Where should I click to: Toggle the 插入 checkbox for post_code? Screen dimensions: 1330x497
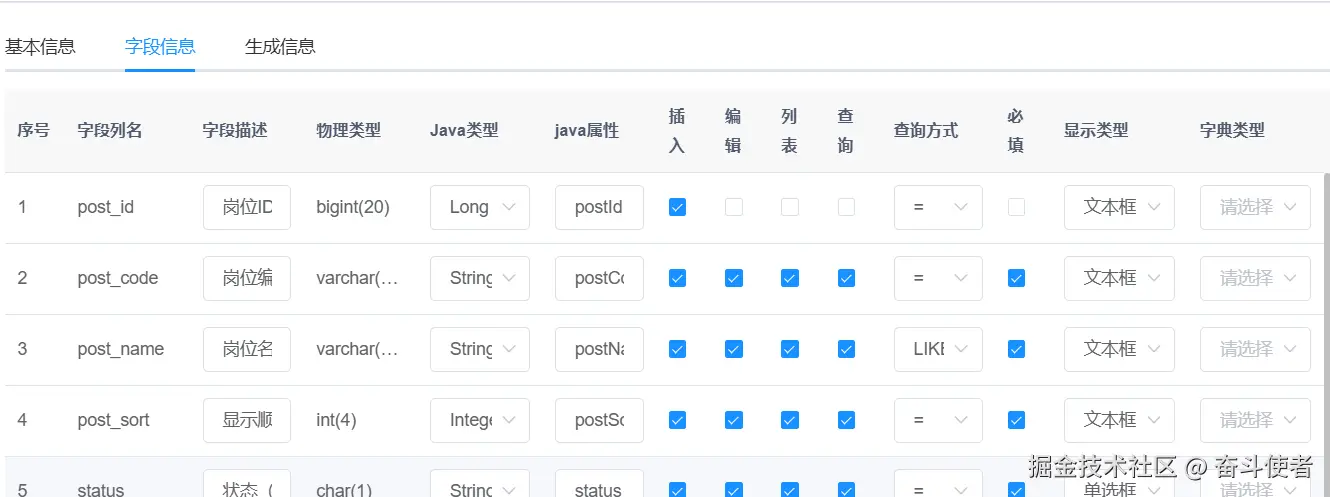677,278
